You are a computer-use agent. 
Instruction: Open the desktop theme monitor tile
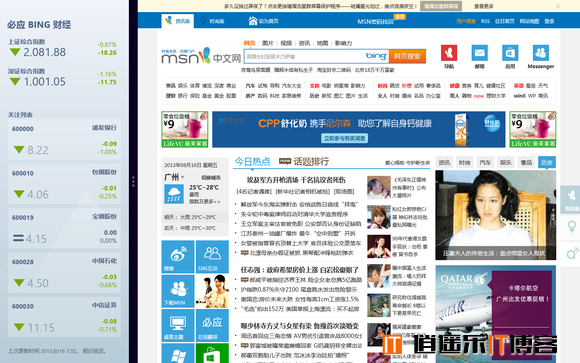point(178,326)
